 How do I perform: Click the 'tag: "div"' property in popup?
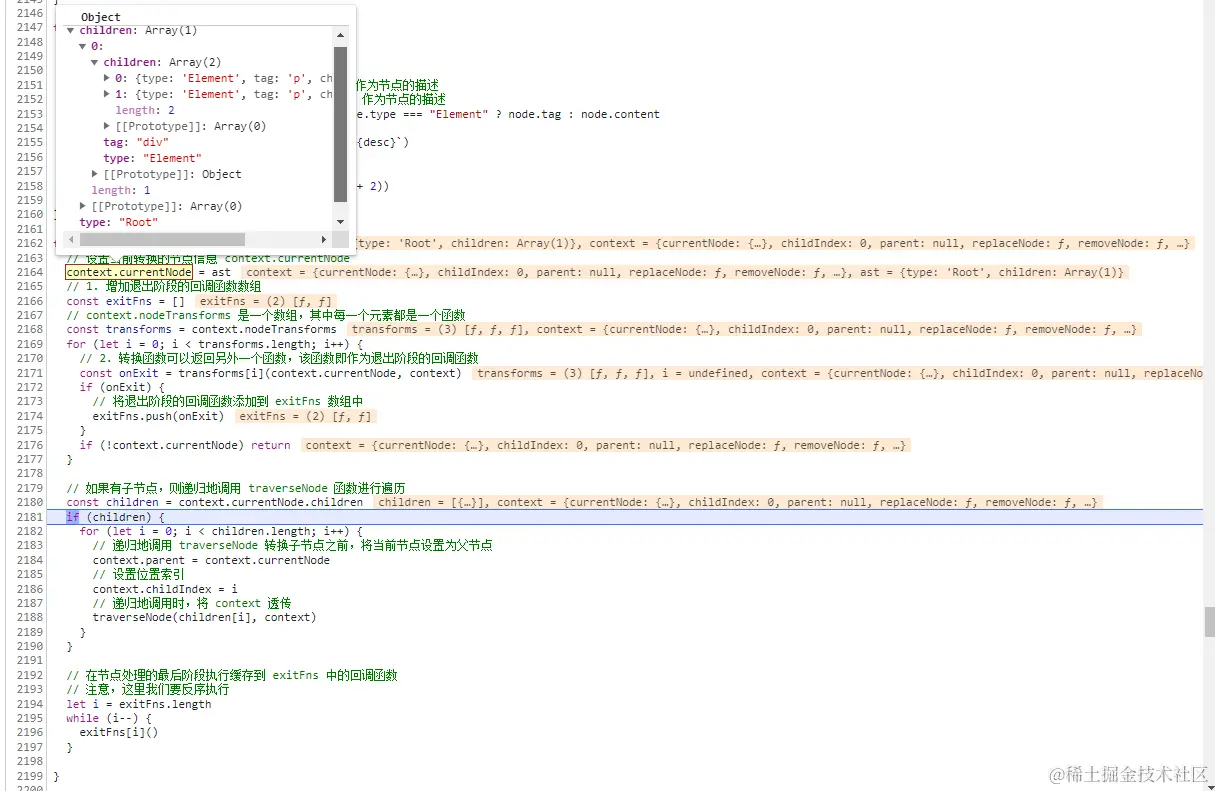click(x=136, y=143)
